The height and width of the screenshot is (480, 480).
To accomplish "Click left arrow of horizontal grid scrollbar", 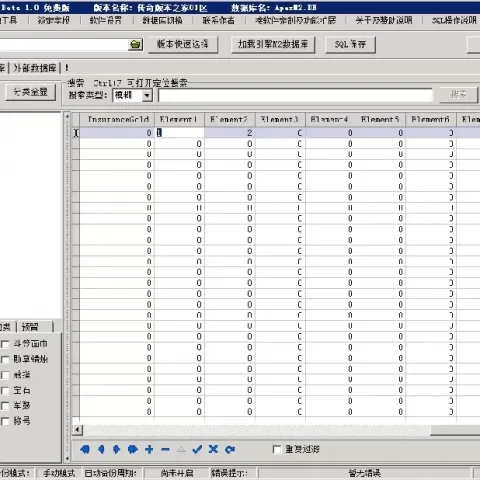I will (77, 429).
